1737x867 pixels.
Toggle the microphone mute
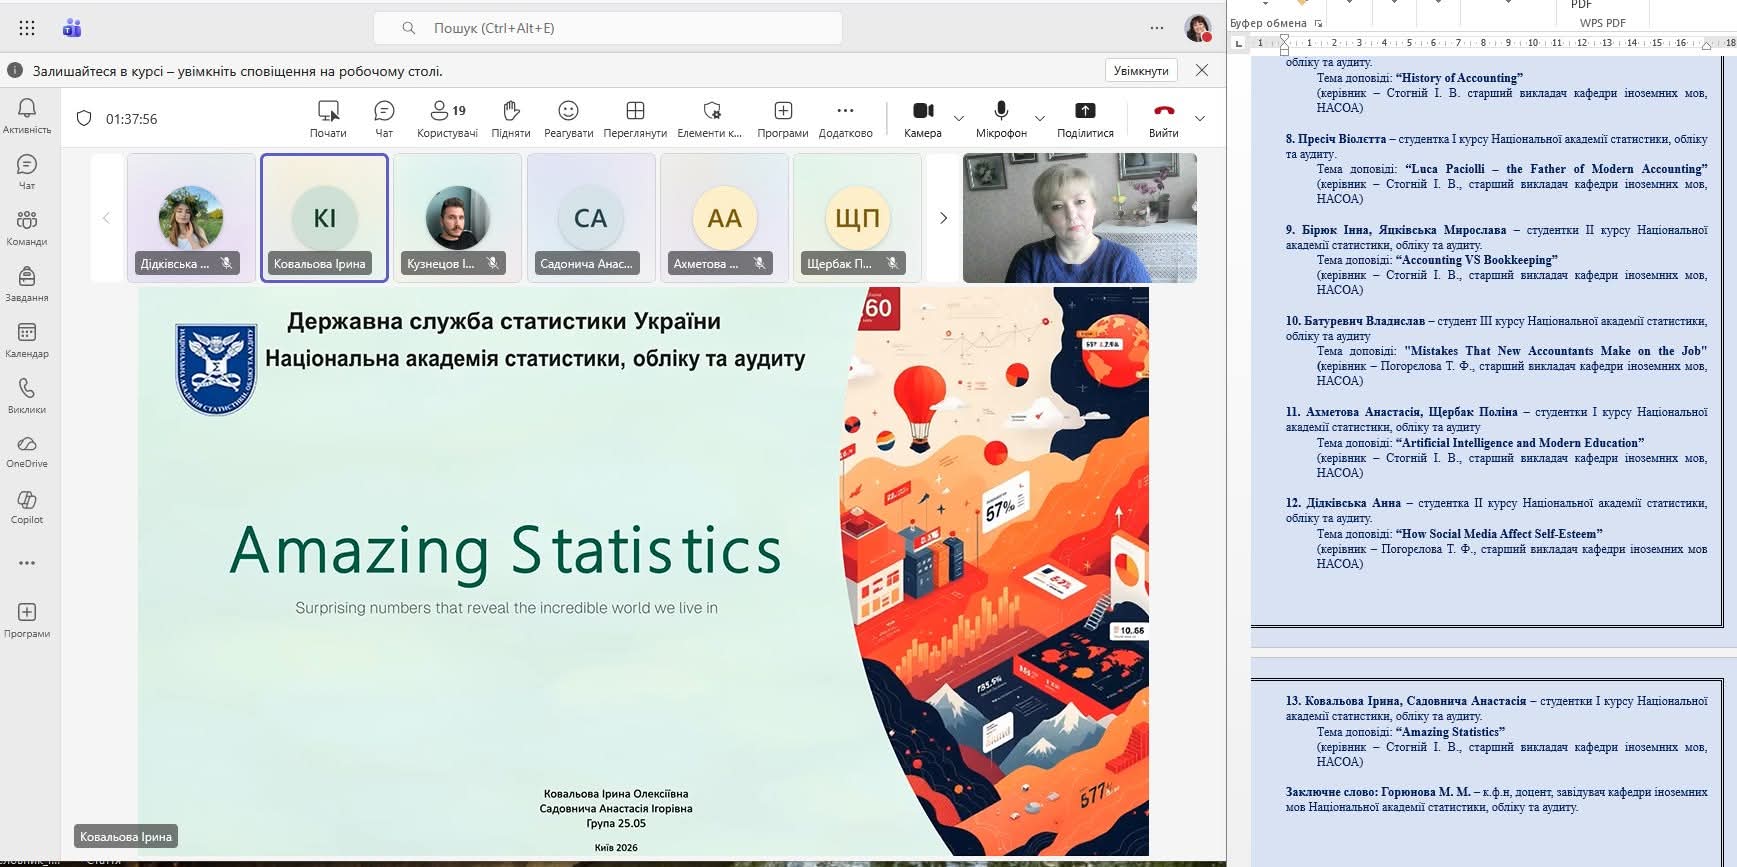click(x=1001, y=117)
